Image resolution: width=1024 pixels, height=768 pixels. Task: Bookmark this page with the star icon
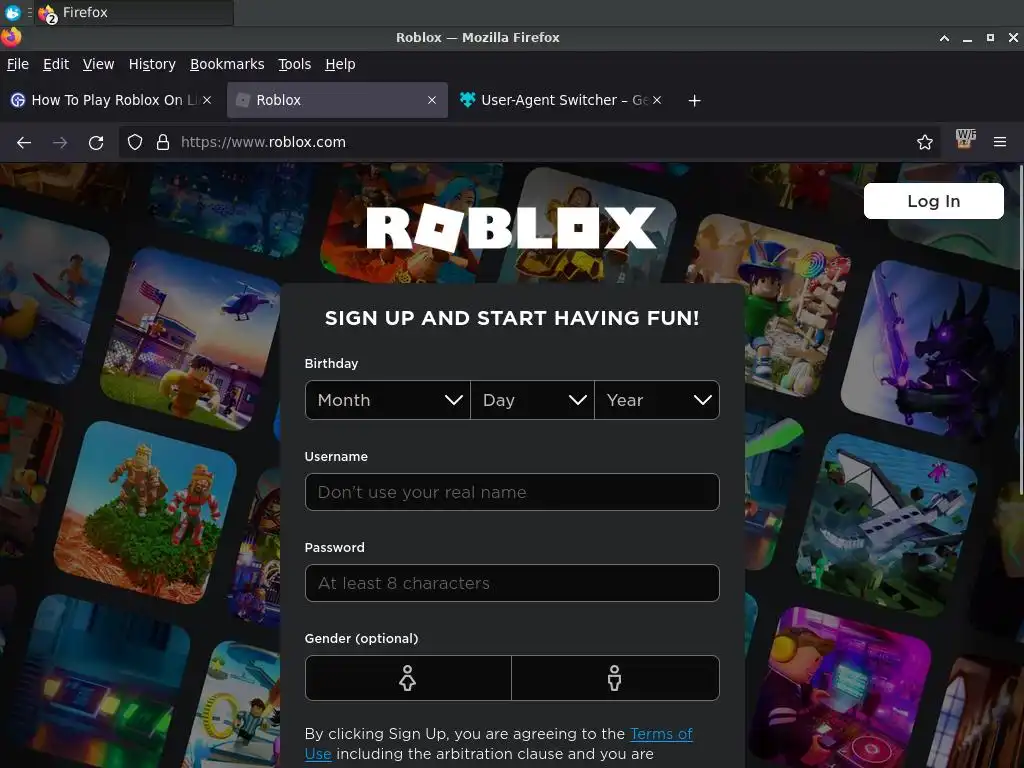tap(925, 142)
